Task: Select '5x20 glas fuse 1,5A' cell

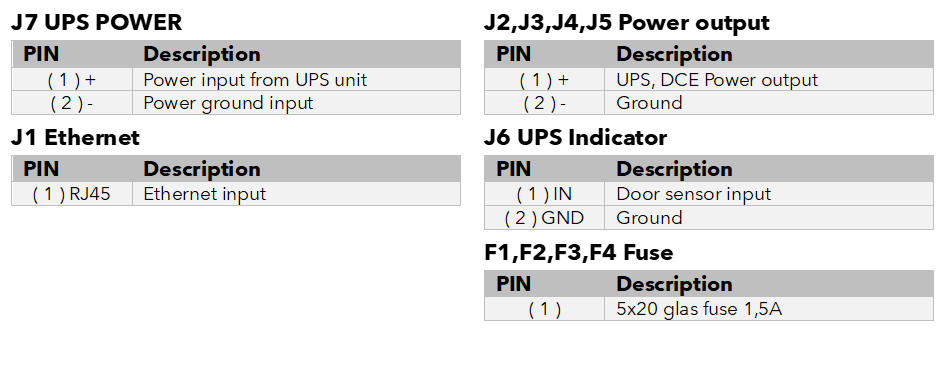Action: (769, 309)
